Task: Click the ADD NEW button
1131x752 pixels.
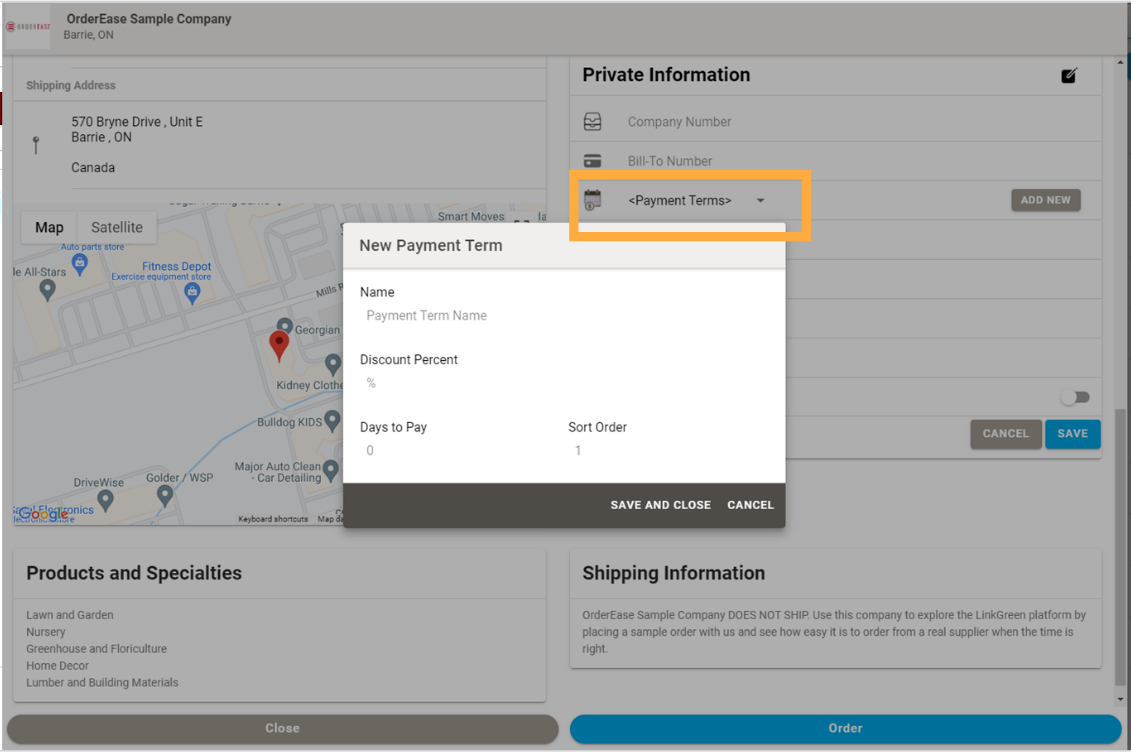Action: click(1045, 200)
